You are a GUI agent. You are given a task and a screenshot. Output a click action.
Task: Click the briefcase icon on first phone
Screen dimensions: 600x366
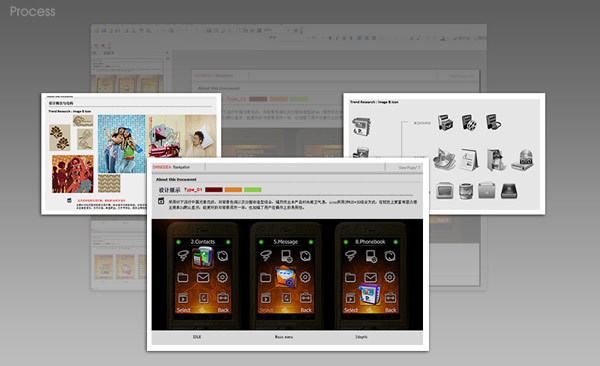pos(223,297)
